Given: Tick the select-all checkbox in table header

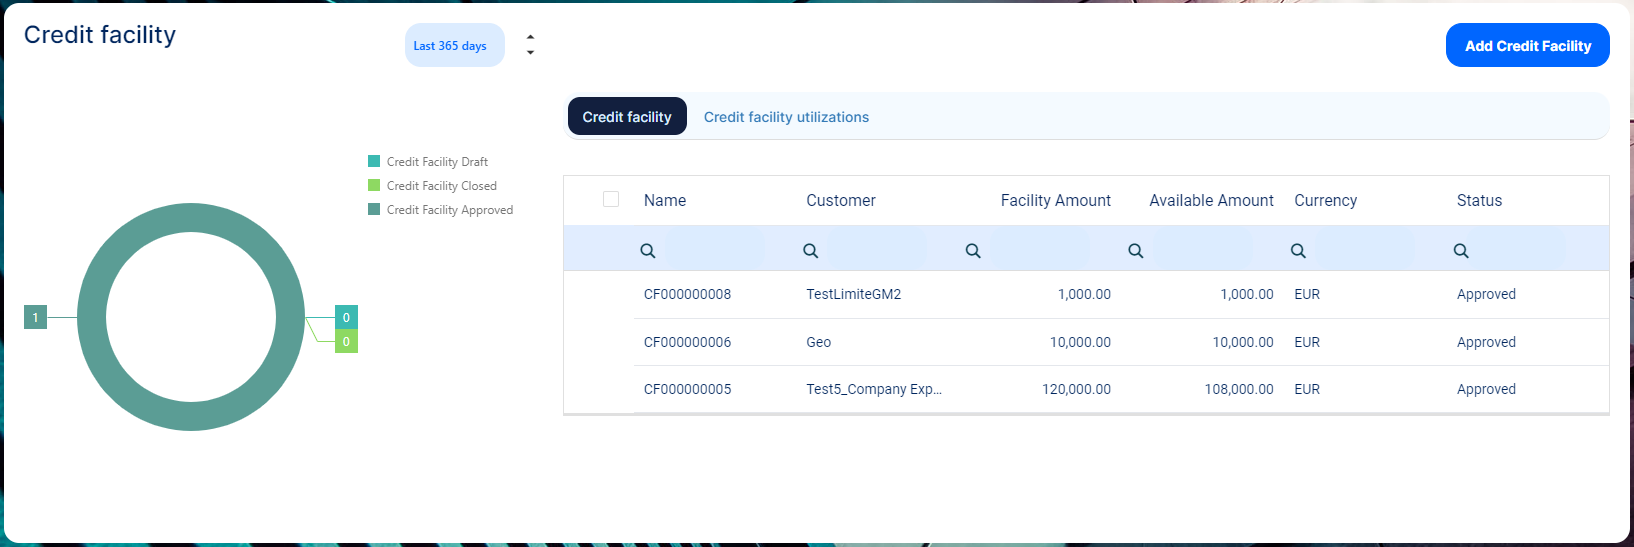Looking at the screenshot, I should pyautogui.click(x=611, y=199).
